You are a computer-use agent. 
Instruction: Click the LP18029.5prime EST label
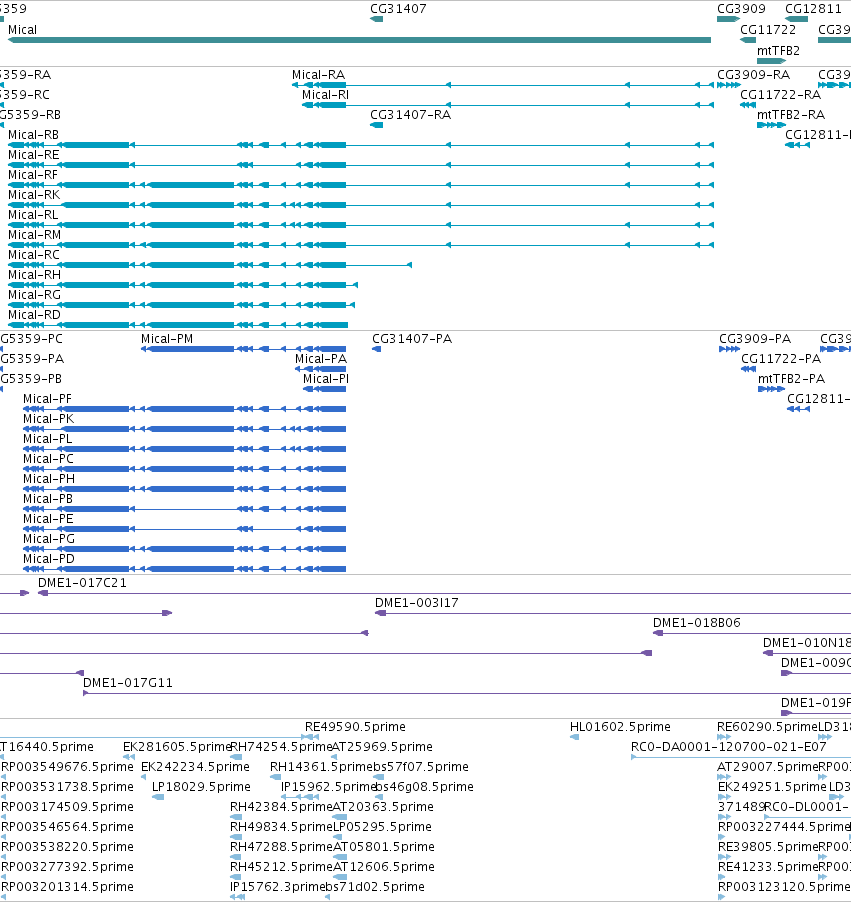(201, 787)
